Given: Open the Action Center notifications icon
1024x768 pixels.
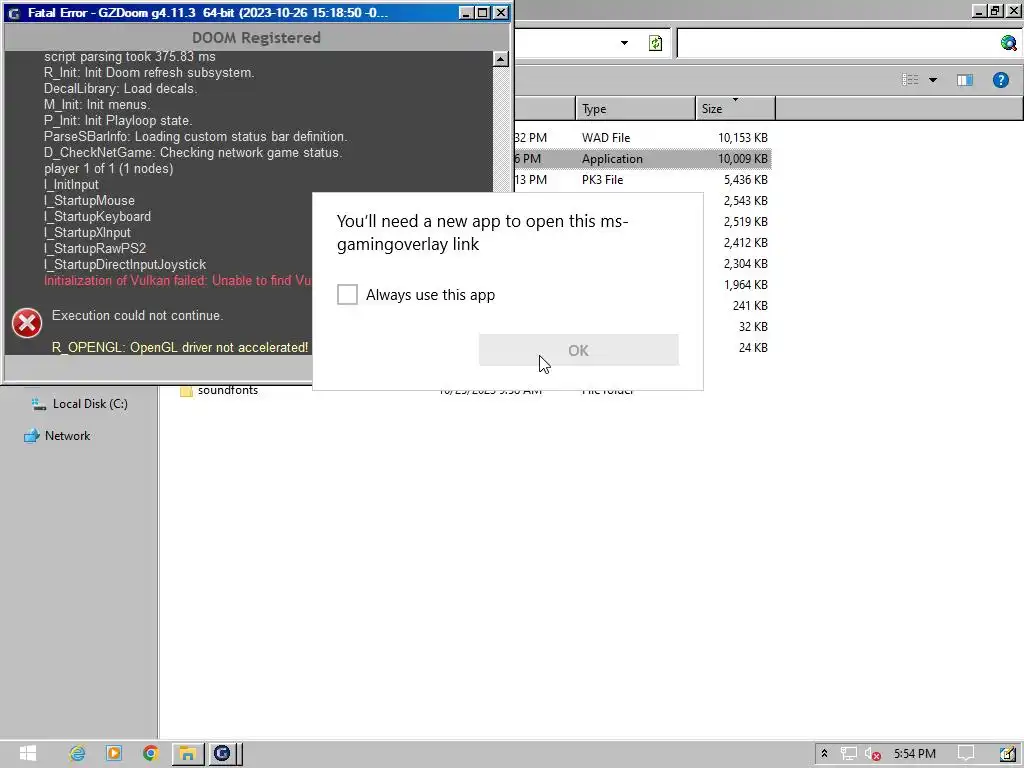Looking at the screenshot, I should (x=966, y=754).
